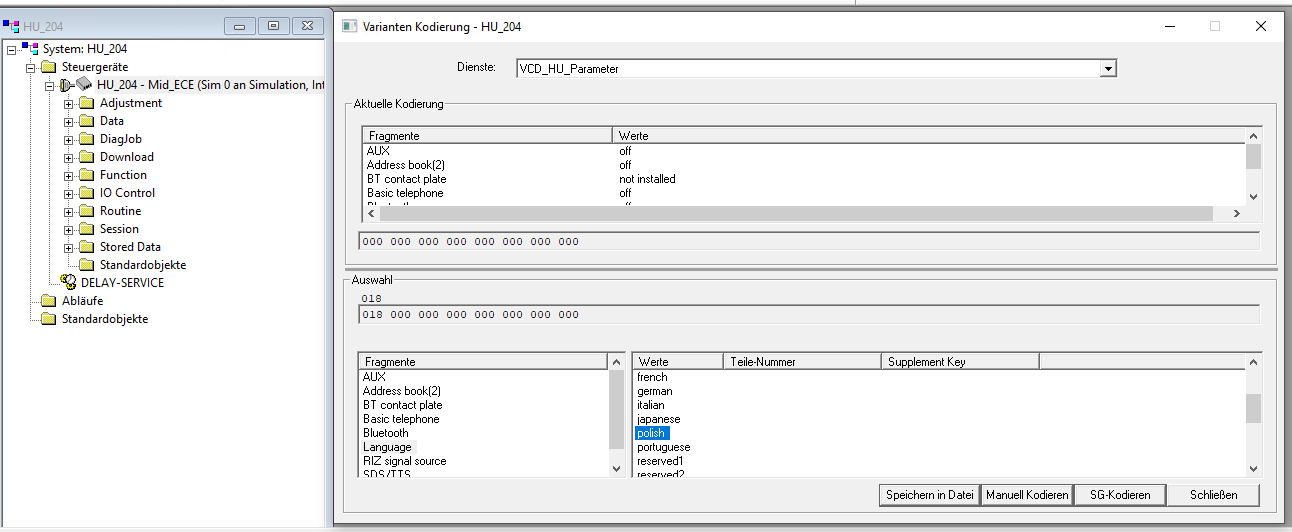Viewport: 1292px width, 532px height.
Task: Choose the german language value
Action: (x=655, y=391)
